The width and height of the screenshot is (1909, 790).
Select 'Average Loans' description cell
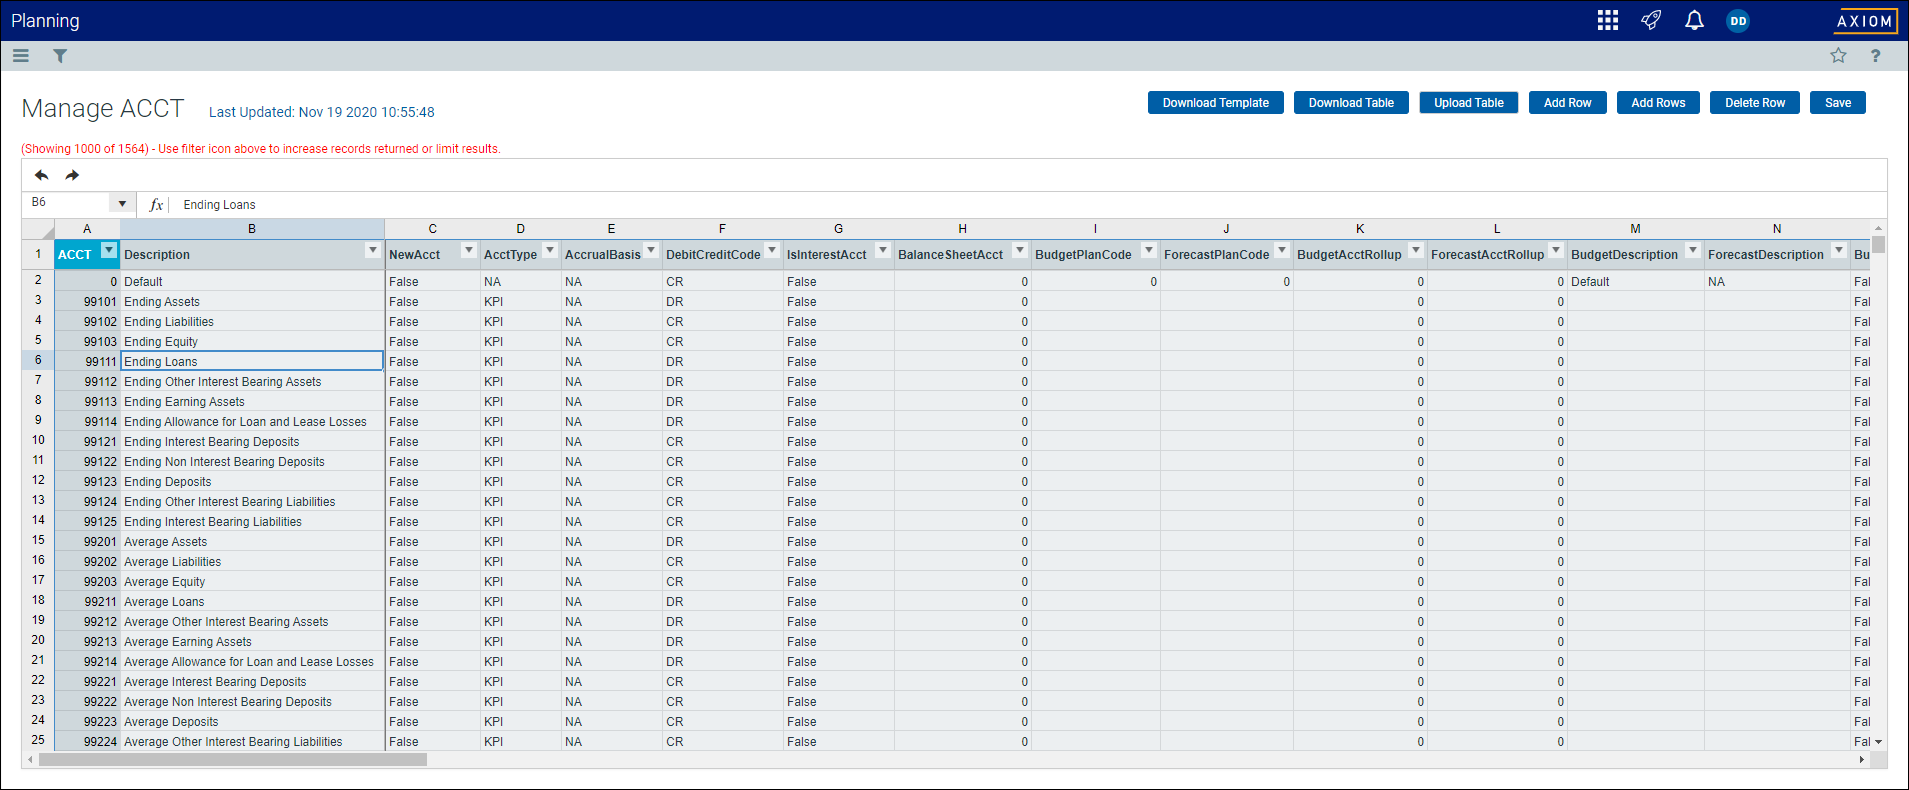tap(252, 601)
